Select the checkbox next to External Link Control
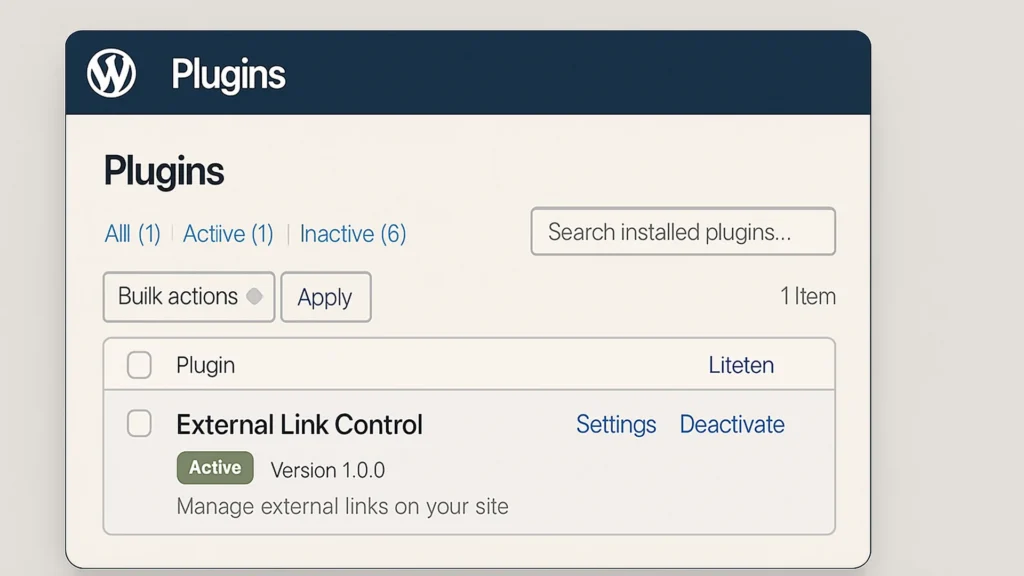The height and width of the screenshot is (576, 1024). click(x=139, y=424)
